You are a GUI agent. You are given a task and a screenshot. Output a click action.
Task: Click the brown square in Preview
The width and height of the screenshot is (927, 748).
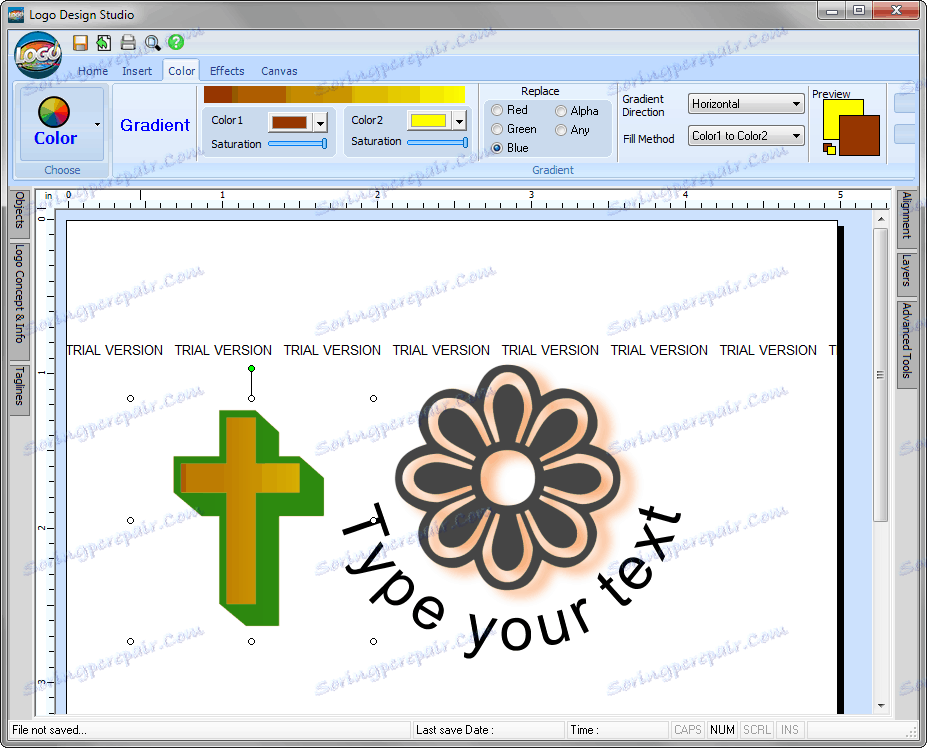pyautogui.click(x=860, y=135)
